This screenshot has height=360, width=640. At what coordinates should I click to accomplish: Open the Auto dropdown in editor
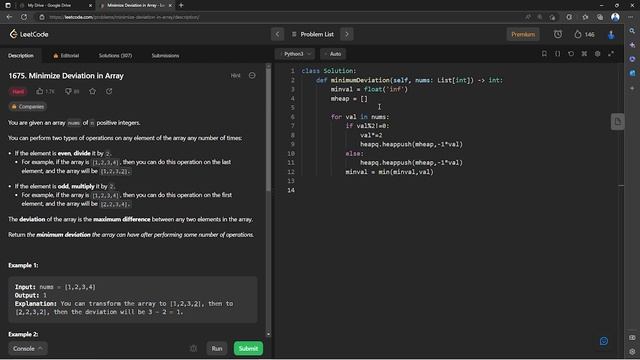pos(333,54)
